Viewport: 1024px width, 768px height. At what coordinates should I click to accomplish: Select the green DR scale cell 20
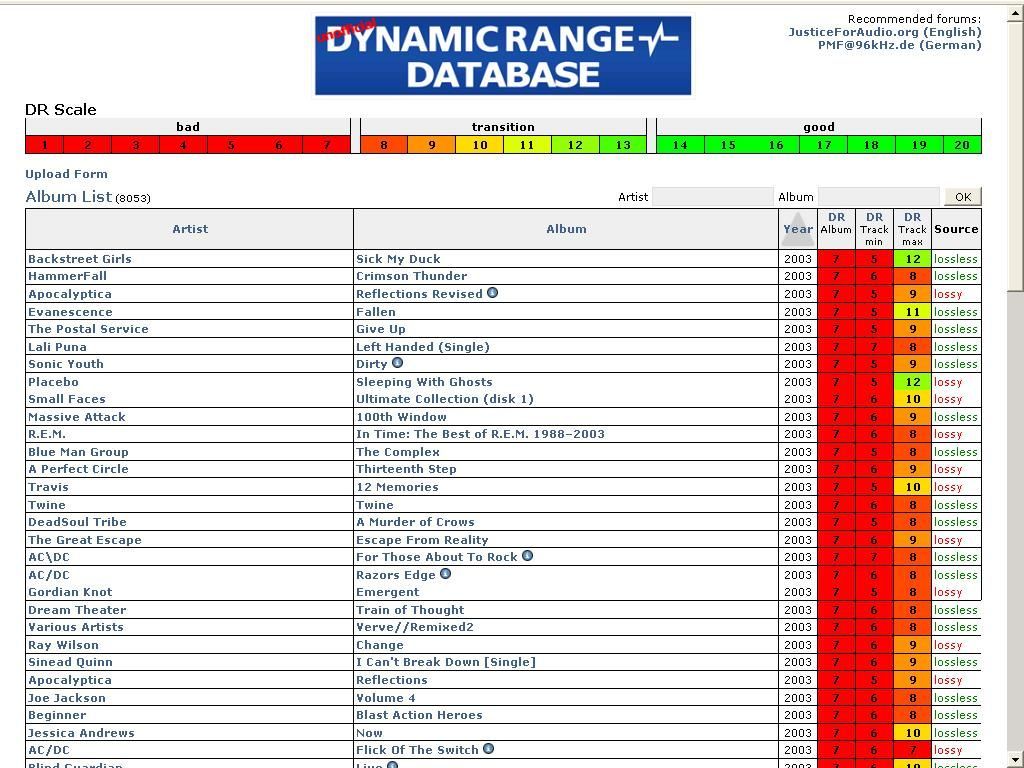[x=962, y=145]
